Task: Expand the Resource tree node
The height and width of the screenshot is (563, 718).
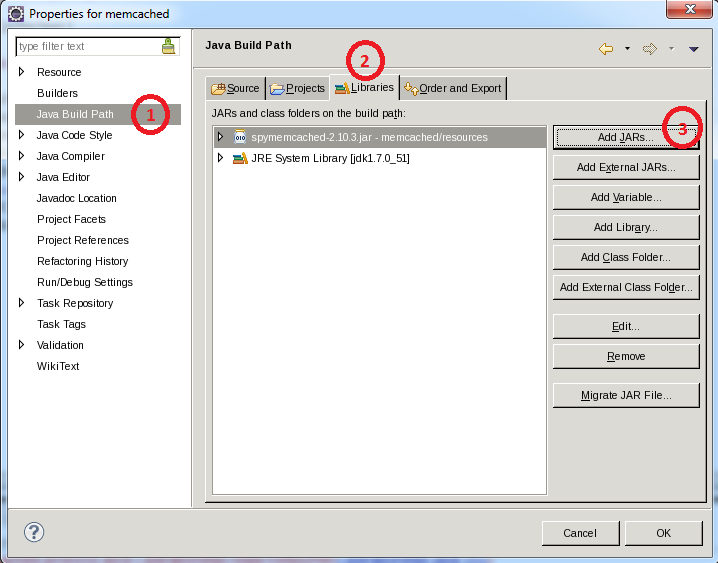Action: coord(22,72)
